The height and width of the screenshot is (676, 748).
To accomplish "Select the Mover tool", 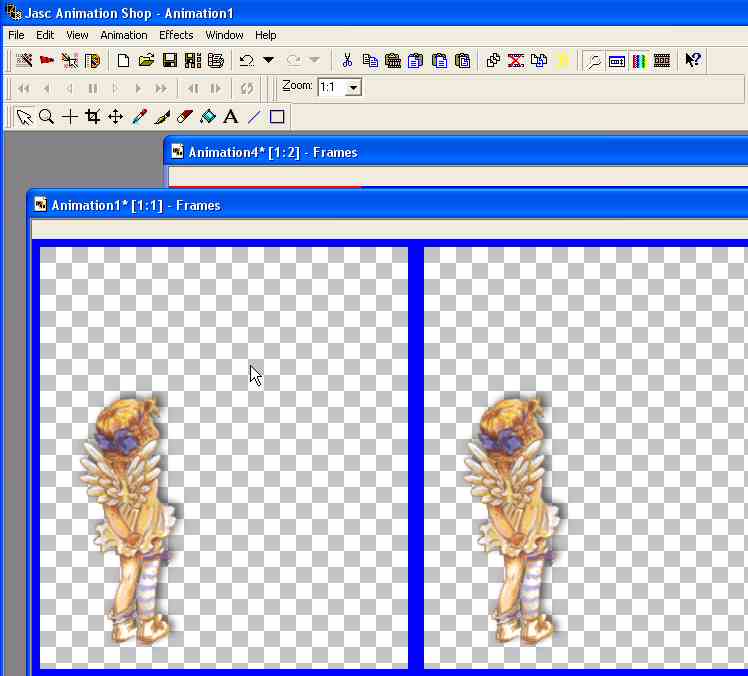I will pos(115,117).
